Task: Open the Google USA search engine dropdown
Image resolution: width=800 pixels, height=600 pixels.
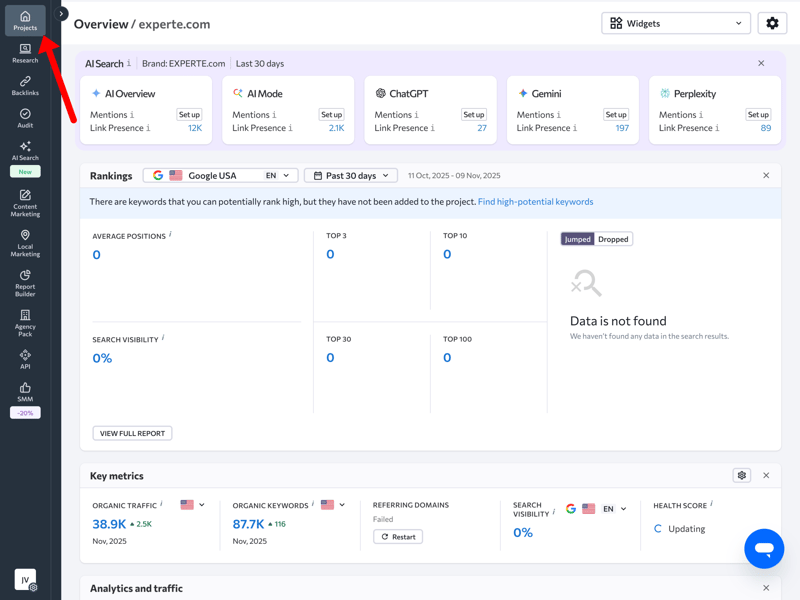Action: point(220,175)
